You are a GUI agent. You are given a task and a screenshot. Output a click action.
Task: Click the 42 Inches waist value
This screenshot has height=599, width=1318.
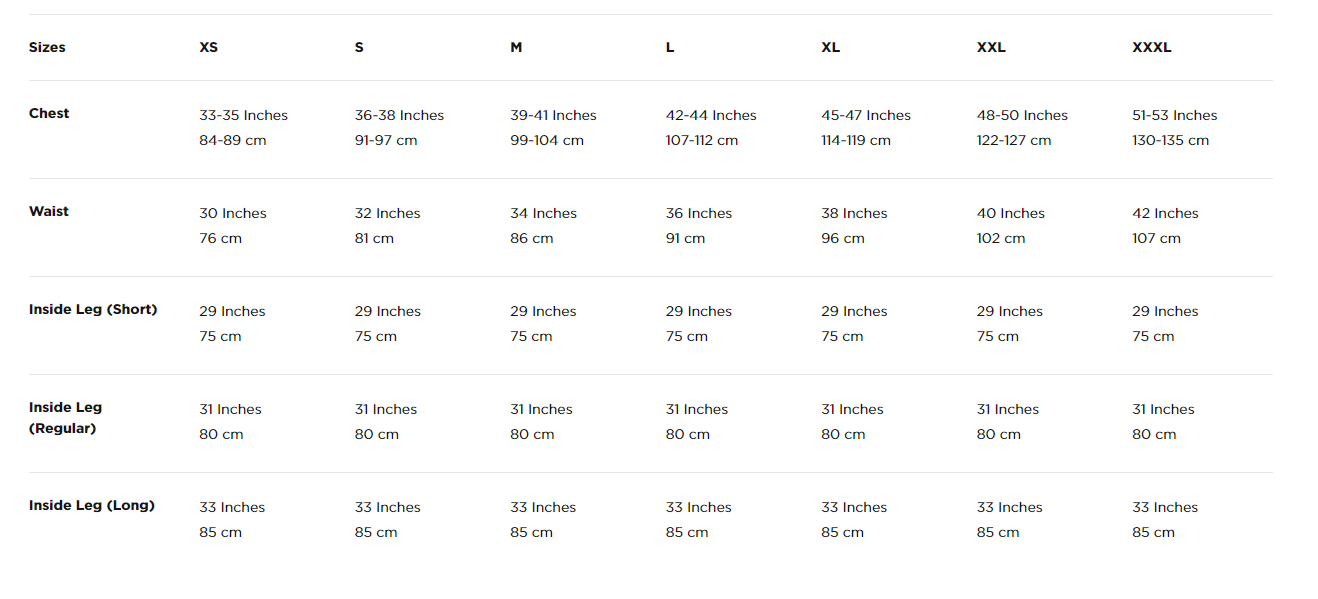click(x=1165, y=213)
